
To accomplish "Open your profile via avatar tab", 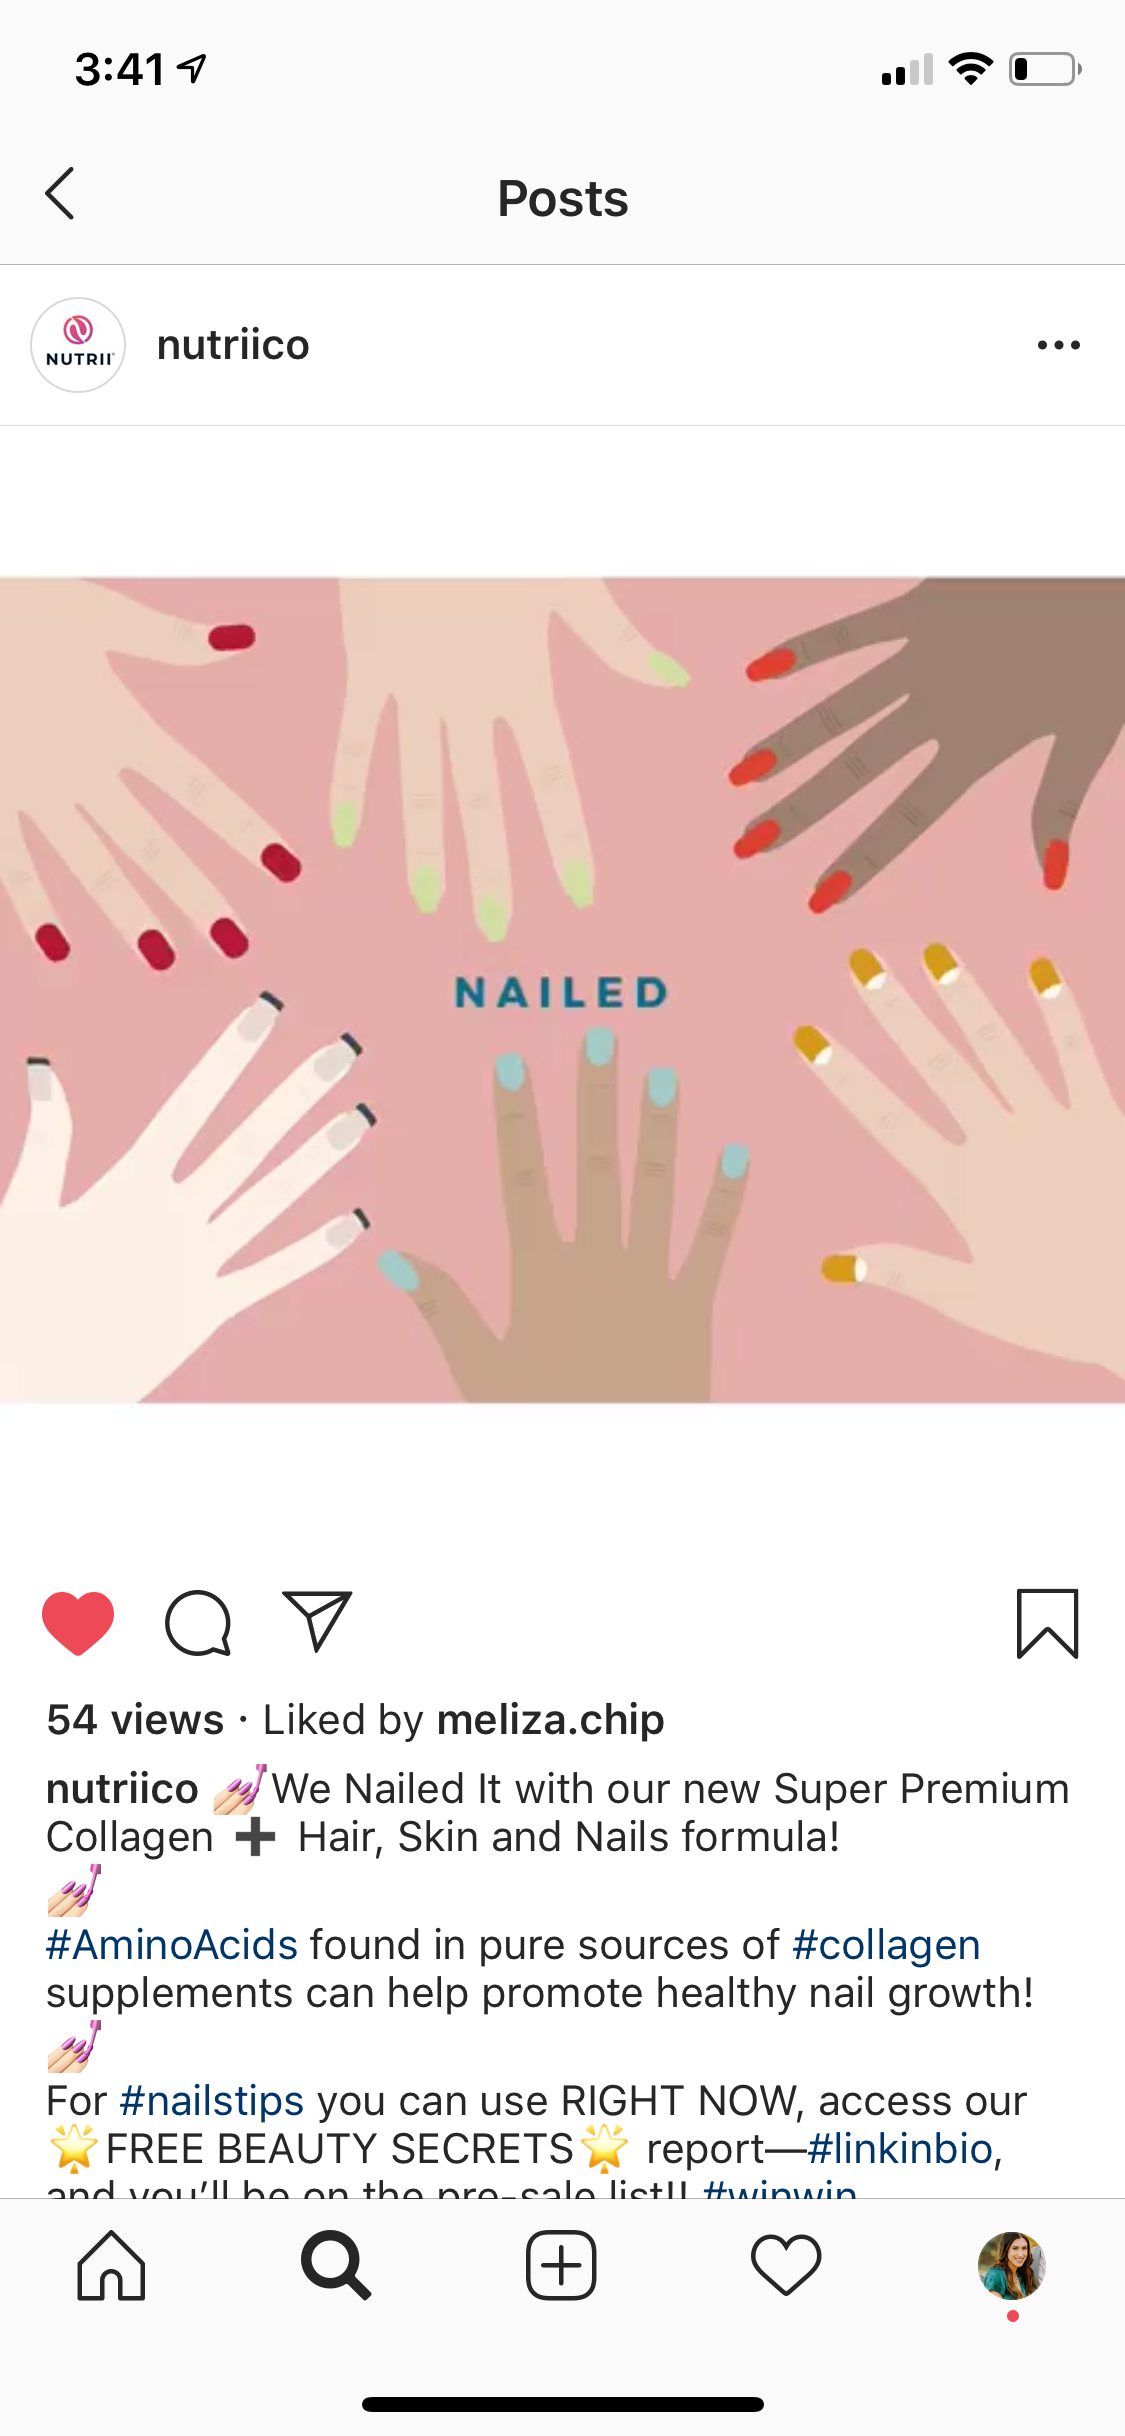I will (x=1012, y=2266).
